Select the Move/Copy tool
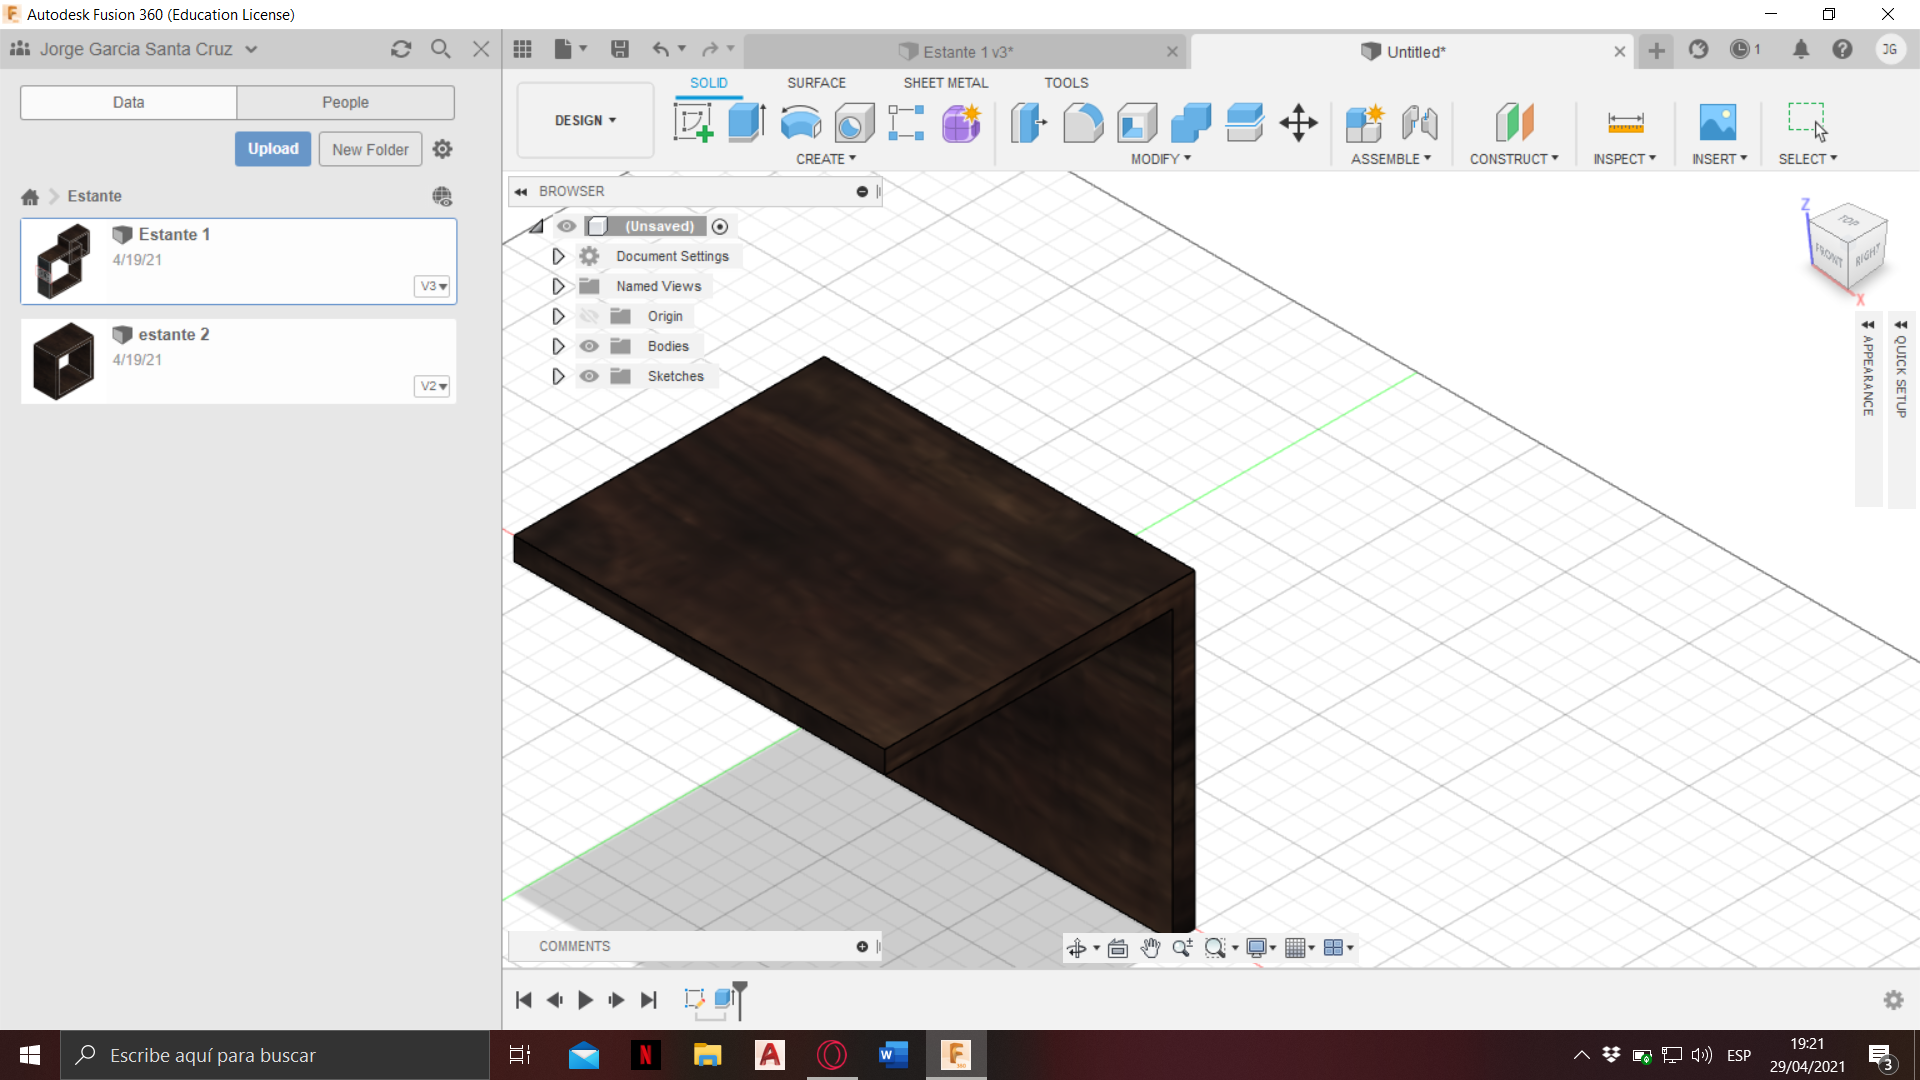Image resolution: width=1920 pixels, height=1080 pixels. click(1299, 123)
